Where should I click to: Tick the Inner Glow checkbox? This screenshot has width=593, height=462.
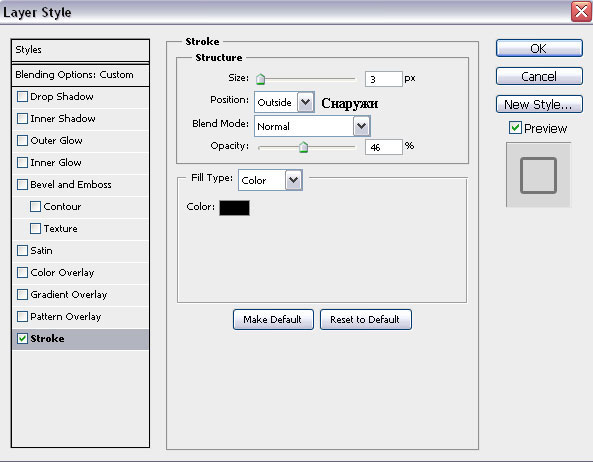[x=22, y=163]
